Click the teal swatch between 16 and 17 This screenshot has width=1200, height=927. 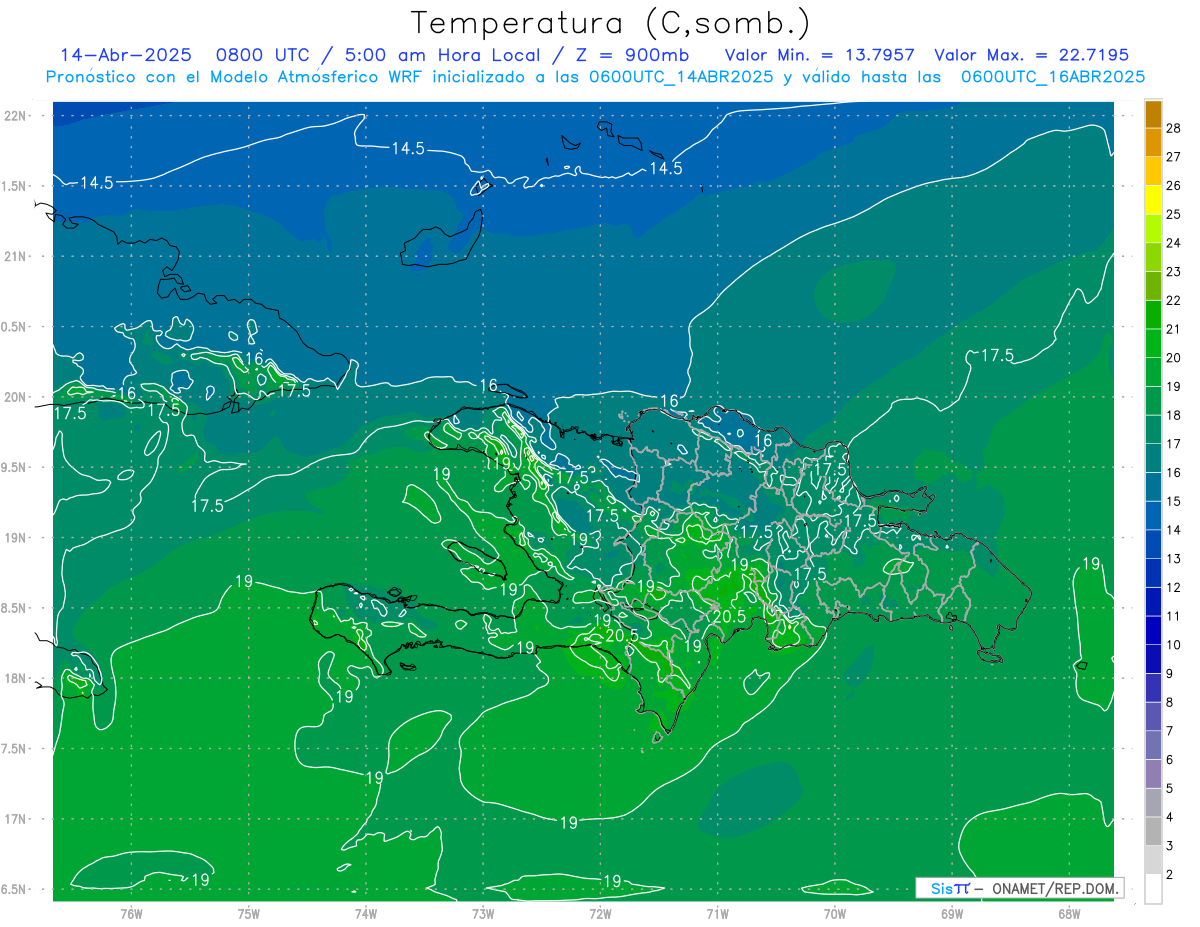[x=1153, y=458]
